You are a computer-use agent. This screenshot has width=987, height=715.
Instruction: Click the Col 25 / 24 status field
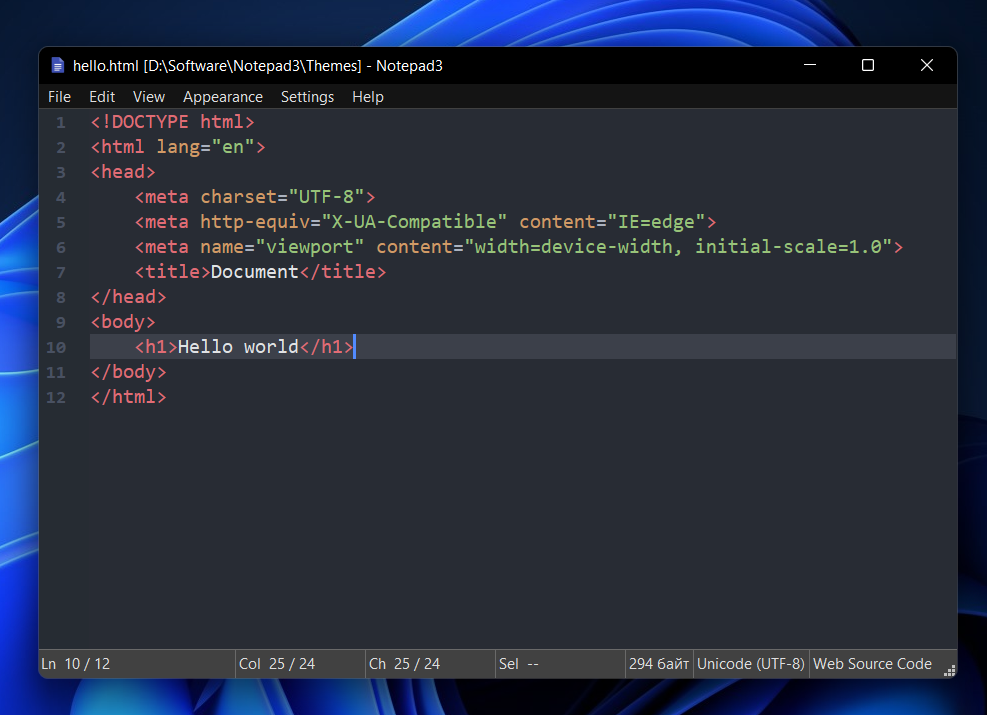300,664
